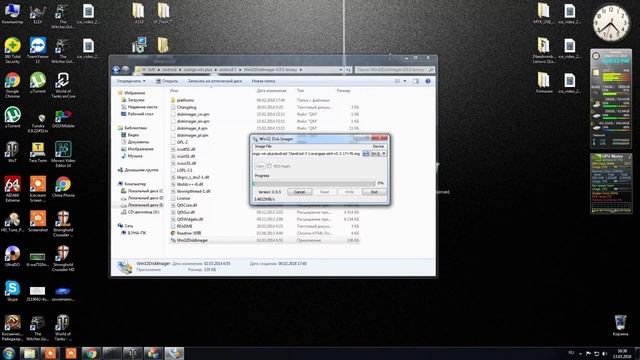Open the China Phone Chrome shortcut

(x=63, y=187)
